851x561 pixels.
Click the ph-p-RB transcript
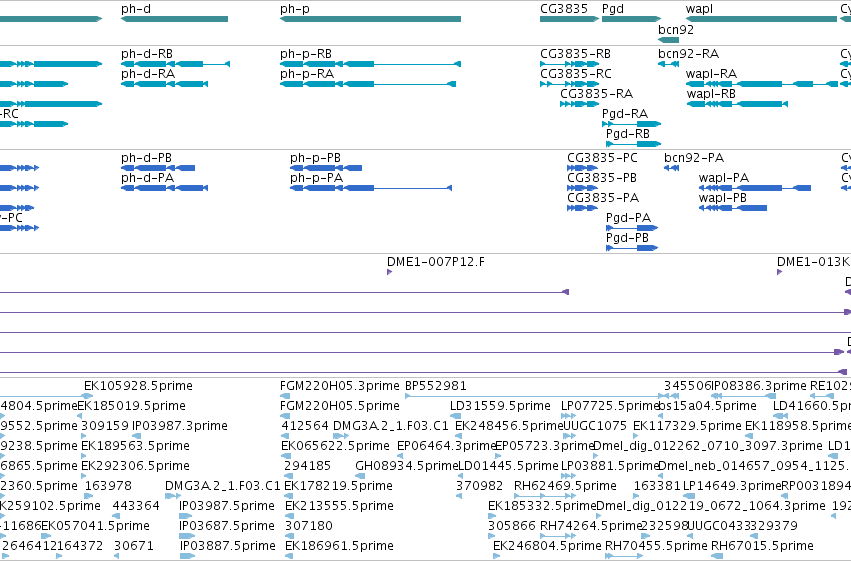[x=370, y=64]
